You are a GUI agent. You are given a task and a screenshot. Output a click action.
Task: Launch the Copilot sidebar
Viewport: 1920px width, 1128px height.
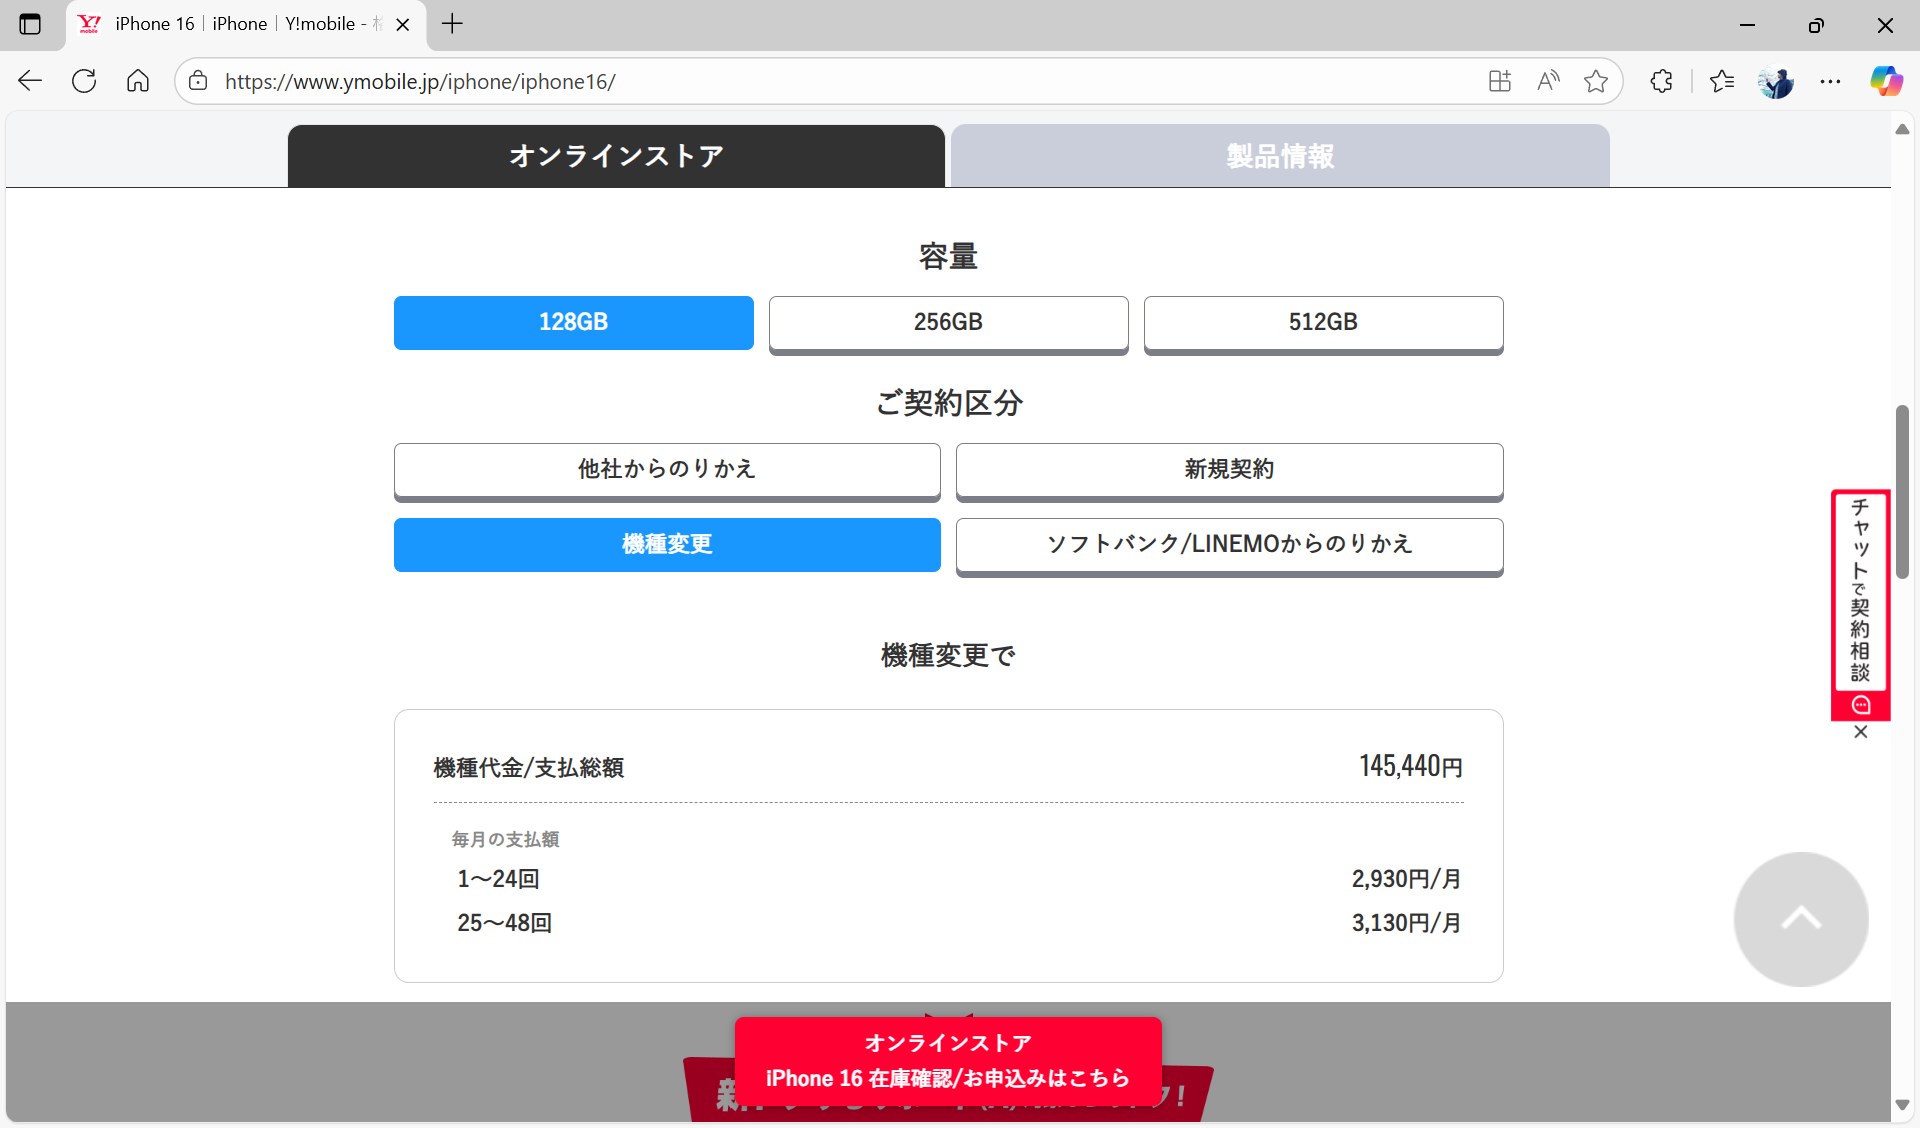coord(1886,81)
